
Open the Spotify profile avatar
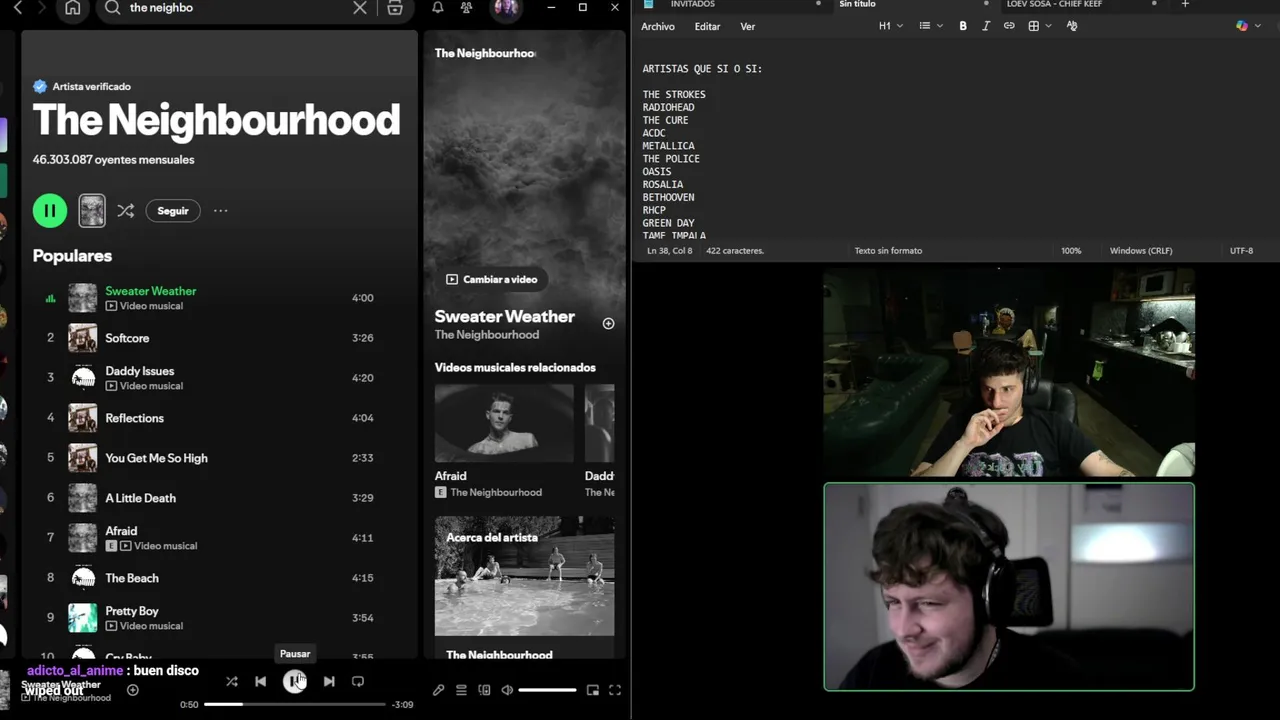[506, 8]
